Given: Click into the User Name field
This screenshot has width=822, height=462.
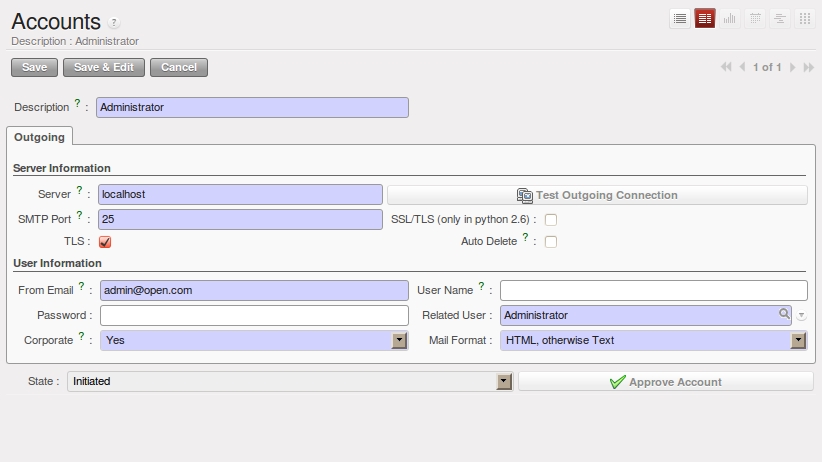Looking at the screenshot, I should (654, 291).
